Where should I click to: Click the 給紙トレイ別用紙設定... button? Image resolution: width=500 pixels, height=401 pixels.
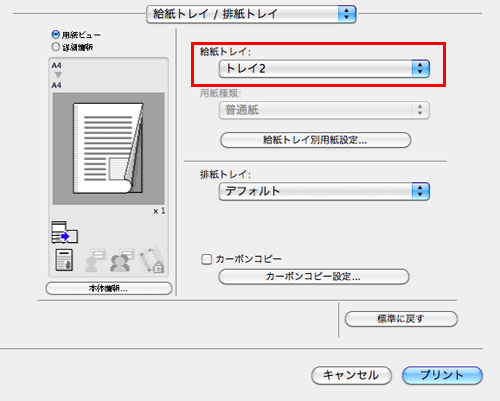pos(315,140)
